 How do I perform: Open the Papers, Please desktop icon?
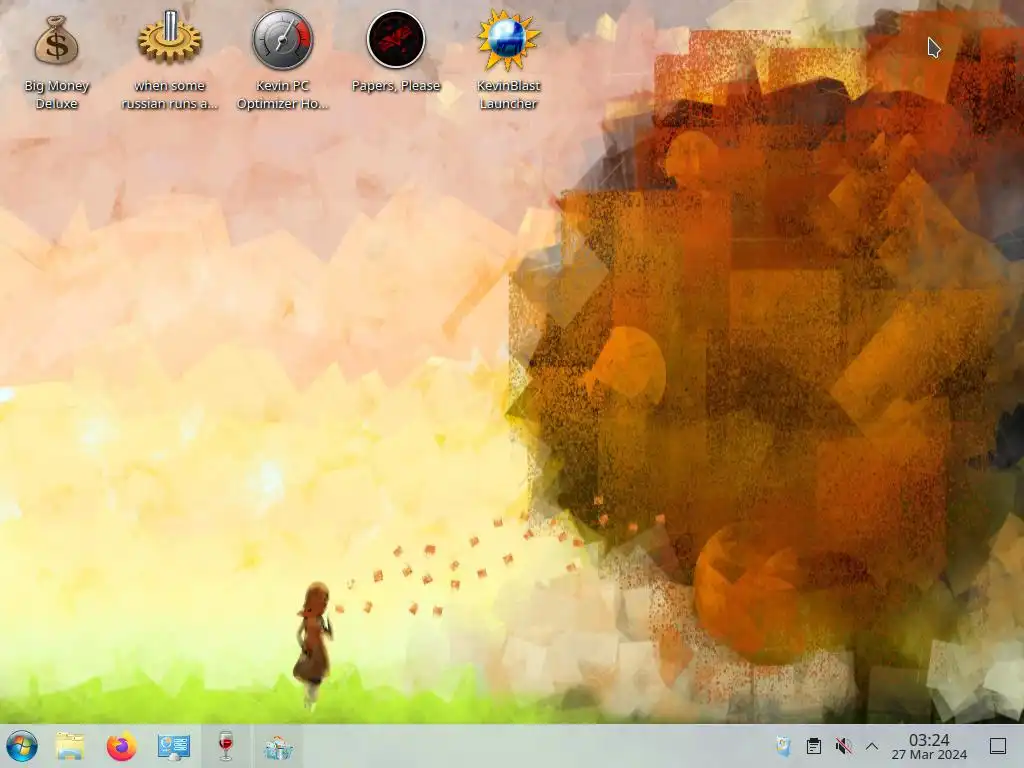click(396, 39)
